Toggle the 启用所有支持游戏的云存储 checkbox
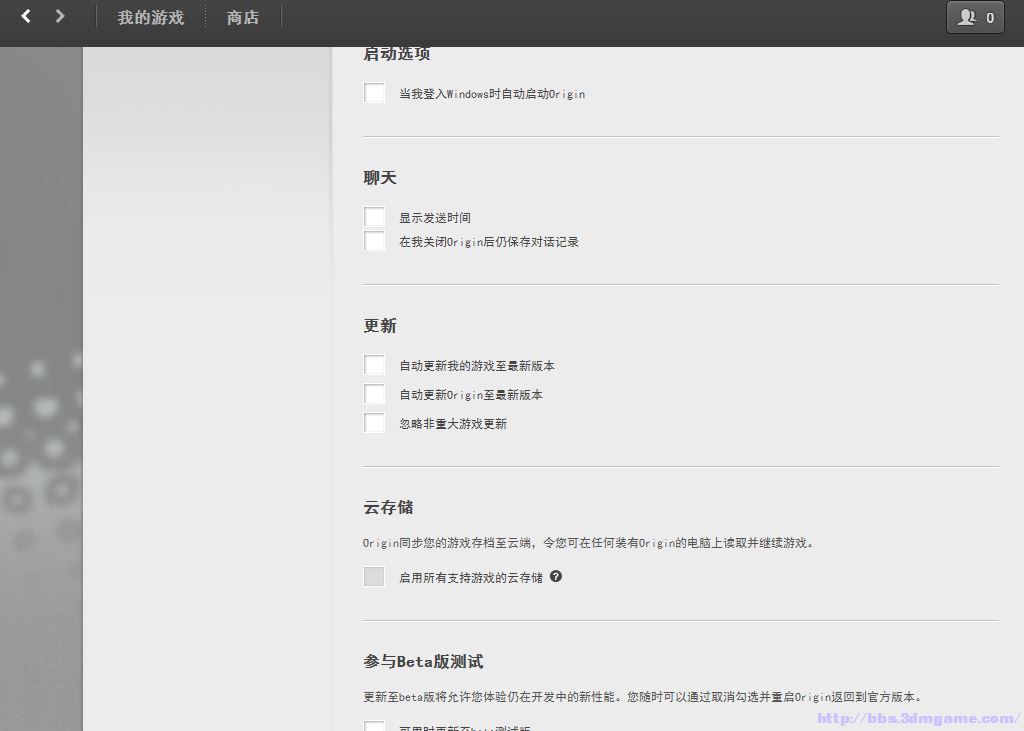The height and width of the screenshot is (731, 1024). (374, 577)
